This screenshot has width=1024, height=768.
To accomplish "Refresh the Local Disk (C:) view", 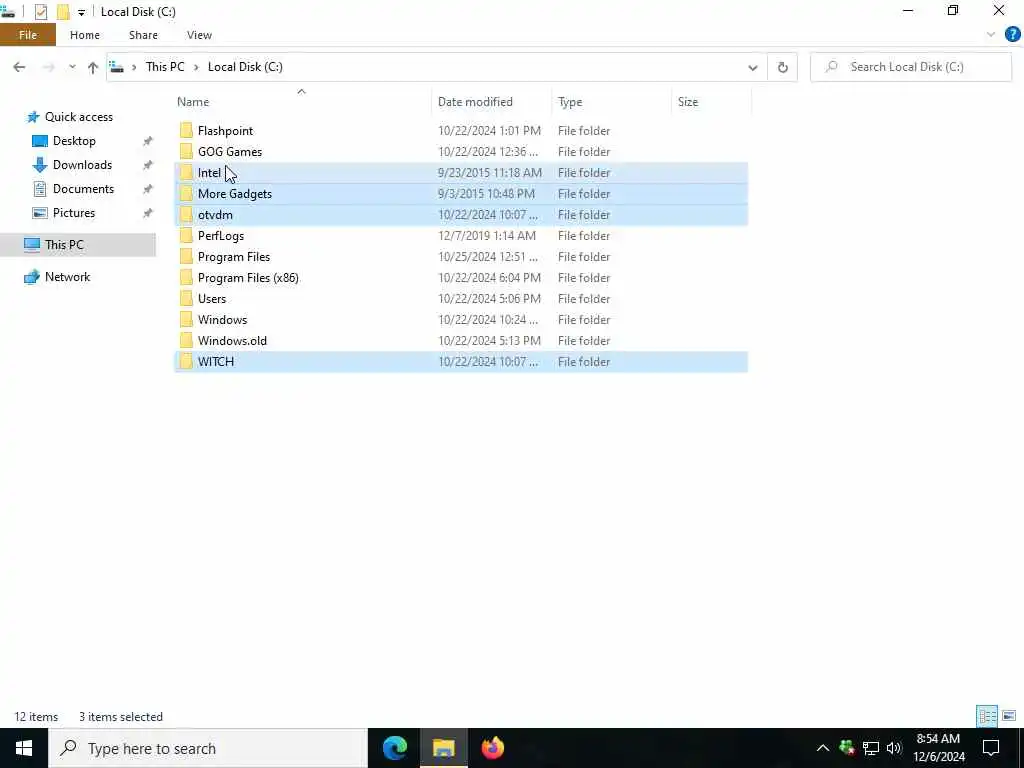I will click(x=782, y=67).
